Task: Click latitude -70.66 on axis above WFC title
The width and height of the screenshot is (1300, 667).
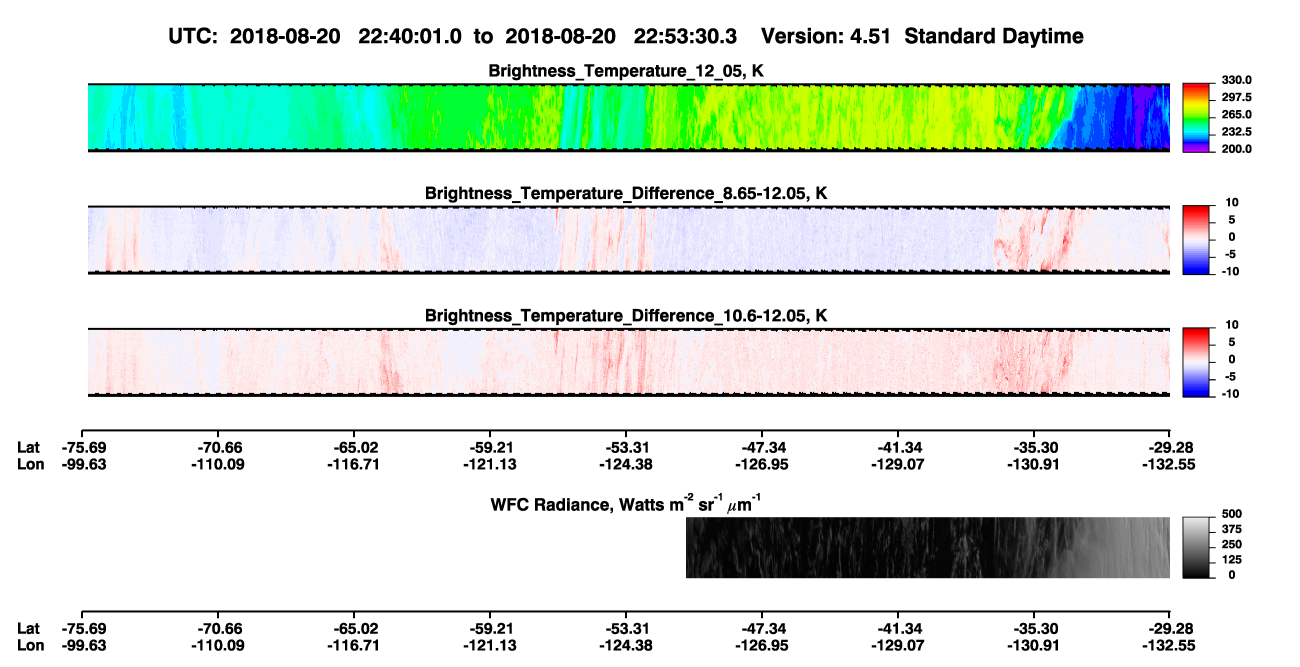Action: 219,447
